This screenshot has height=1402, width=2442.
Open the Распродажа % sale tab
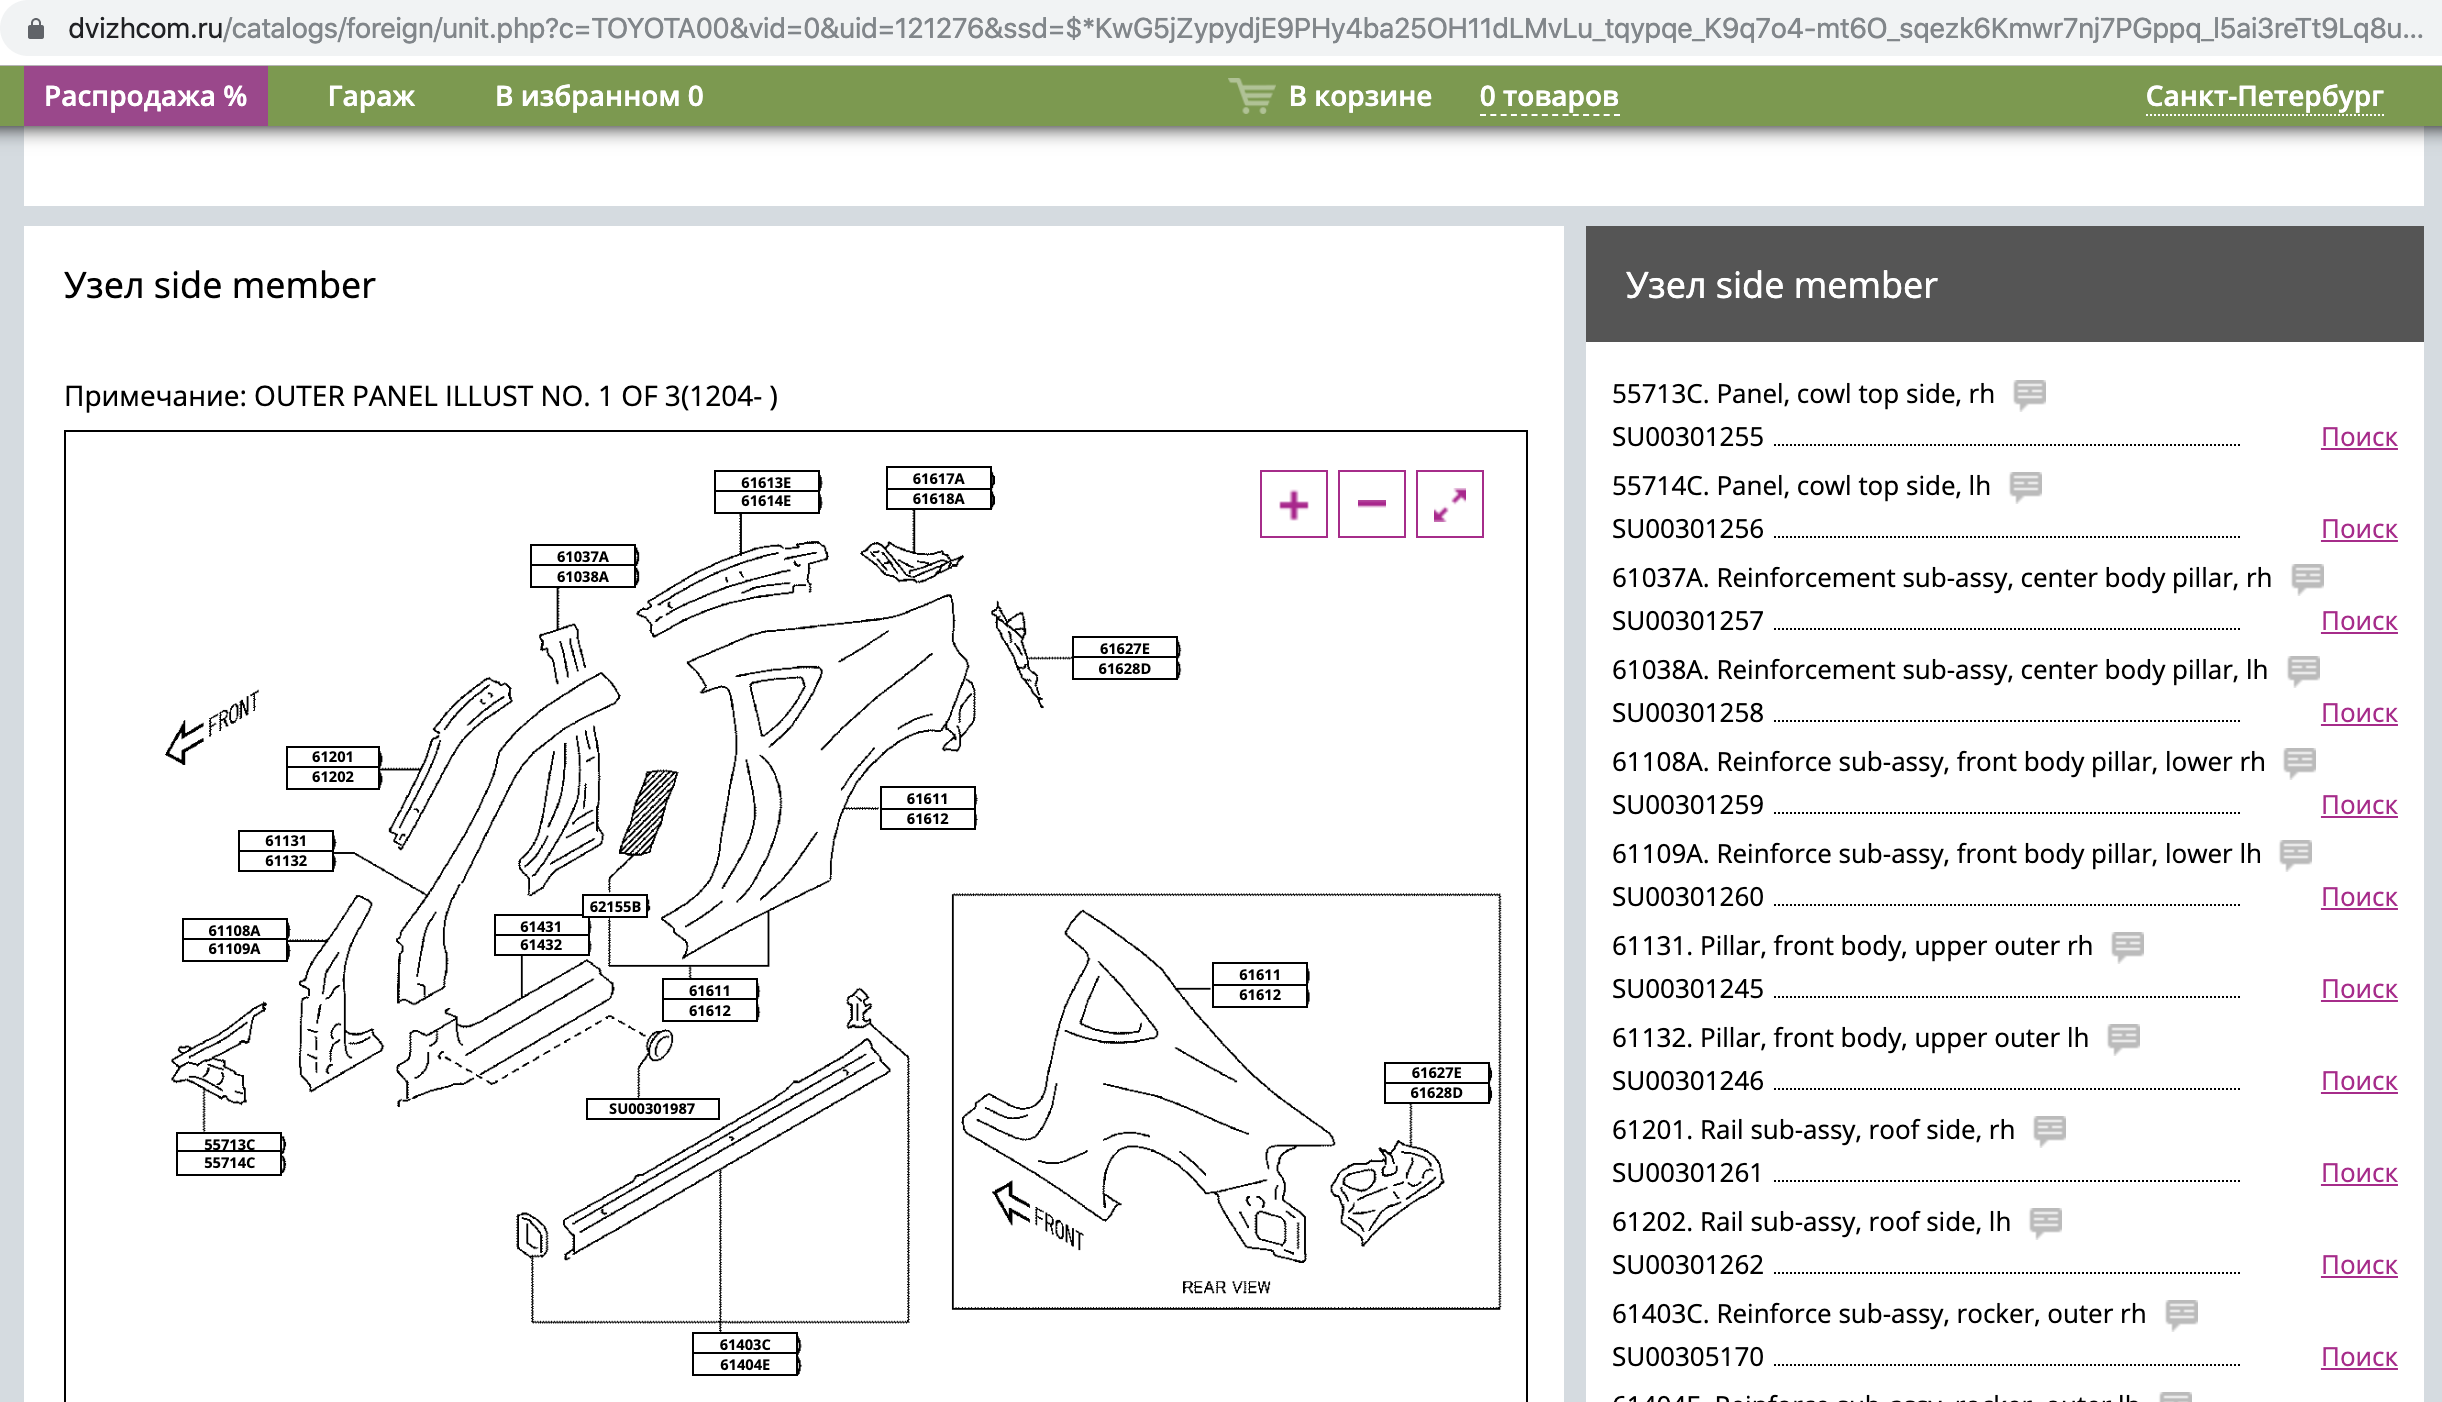pos(146,96)
